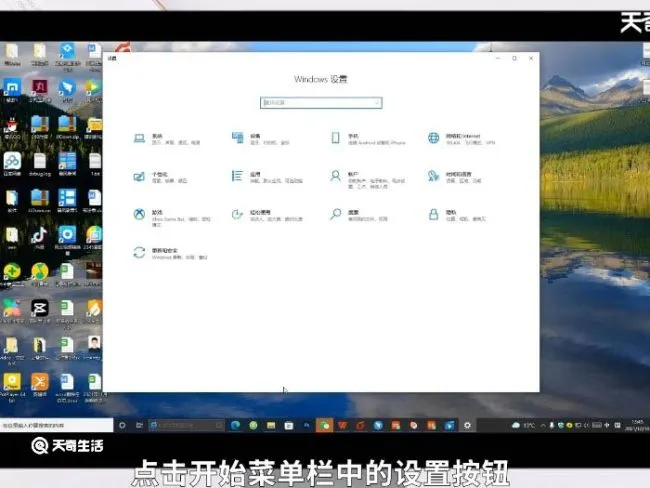
Task: Select the green plus 360 desktop icon
Action: pos(12,274)
